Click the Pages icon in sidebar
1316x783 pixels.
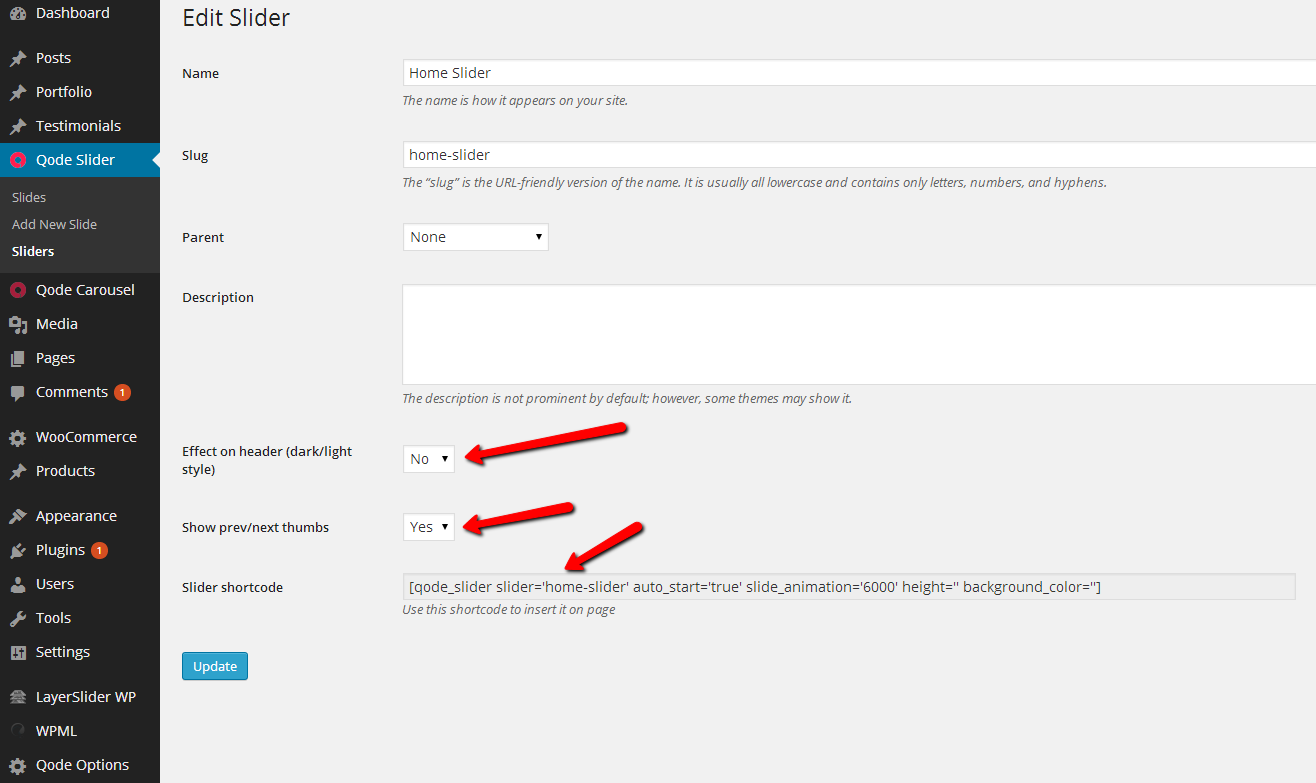pos(18,359)
